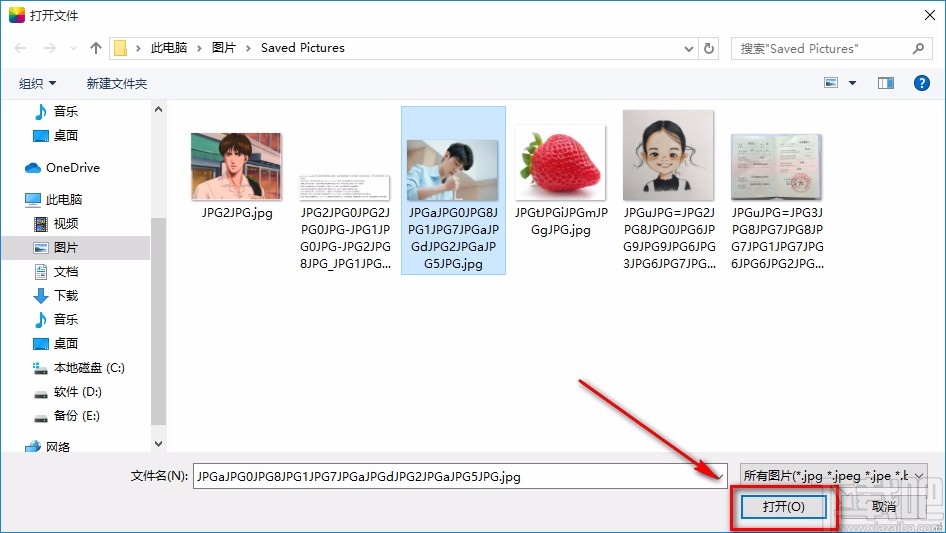Create a new folder with 新建文件夹
Image resolution: width=946 pixels, height=533 pixels.
(116, 83)
